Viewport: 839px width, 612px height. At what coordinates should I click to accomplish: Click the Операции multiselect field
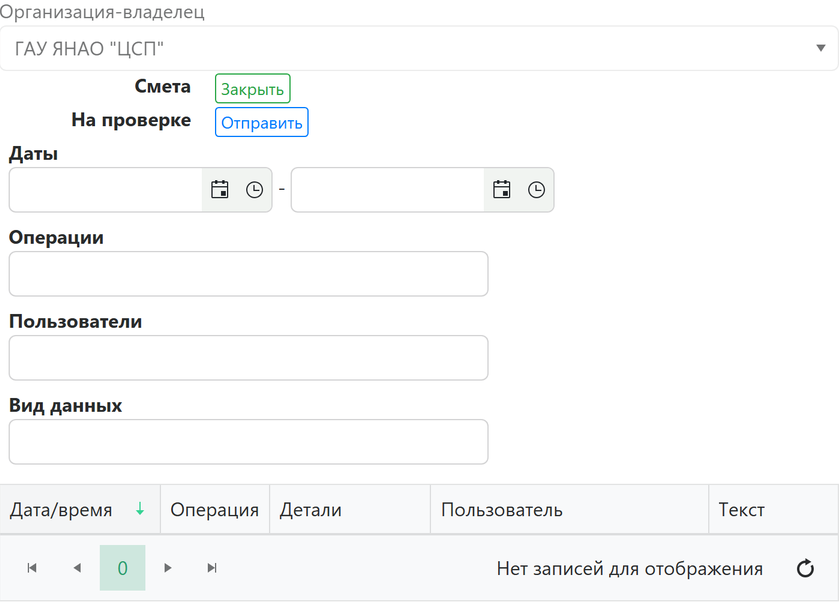coord(248,274)
